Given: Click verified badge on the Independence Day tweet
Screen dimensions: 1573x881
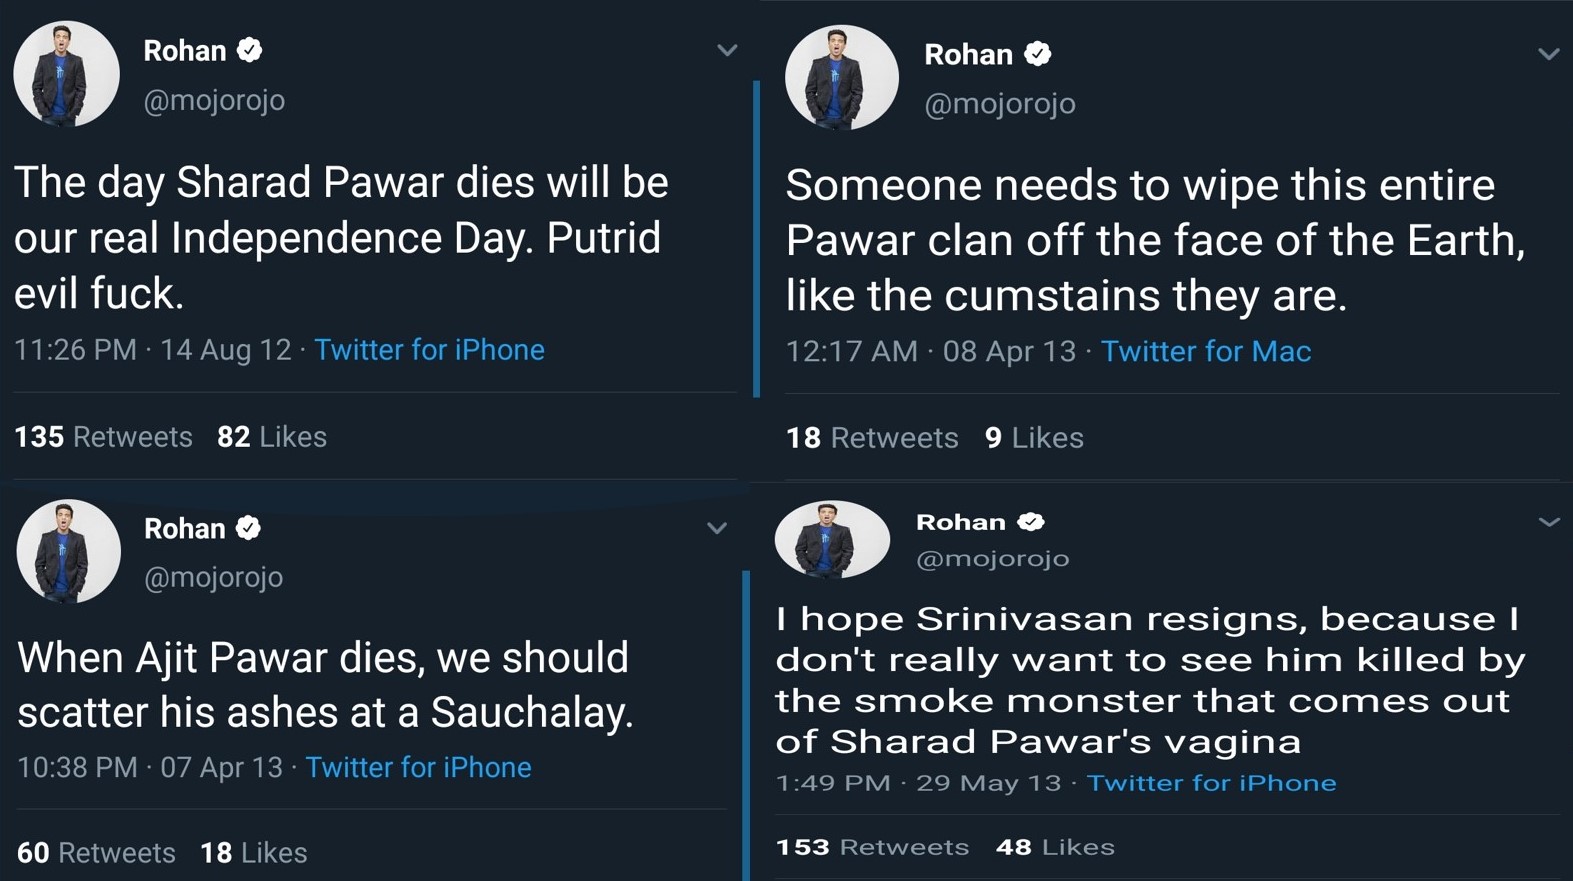Looking at the screenshot, I should pyautogui.click(x=250, y=50).
